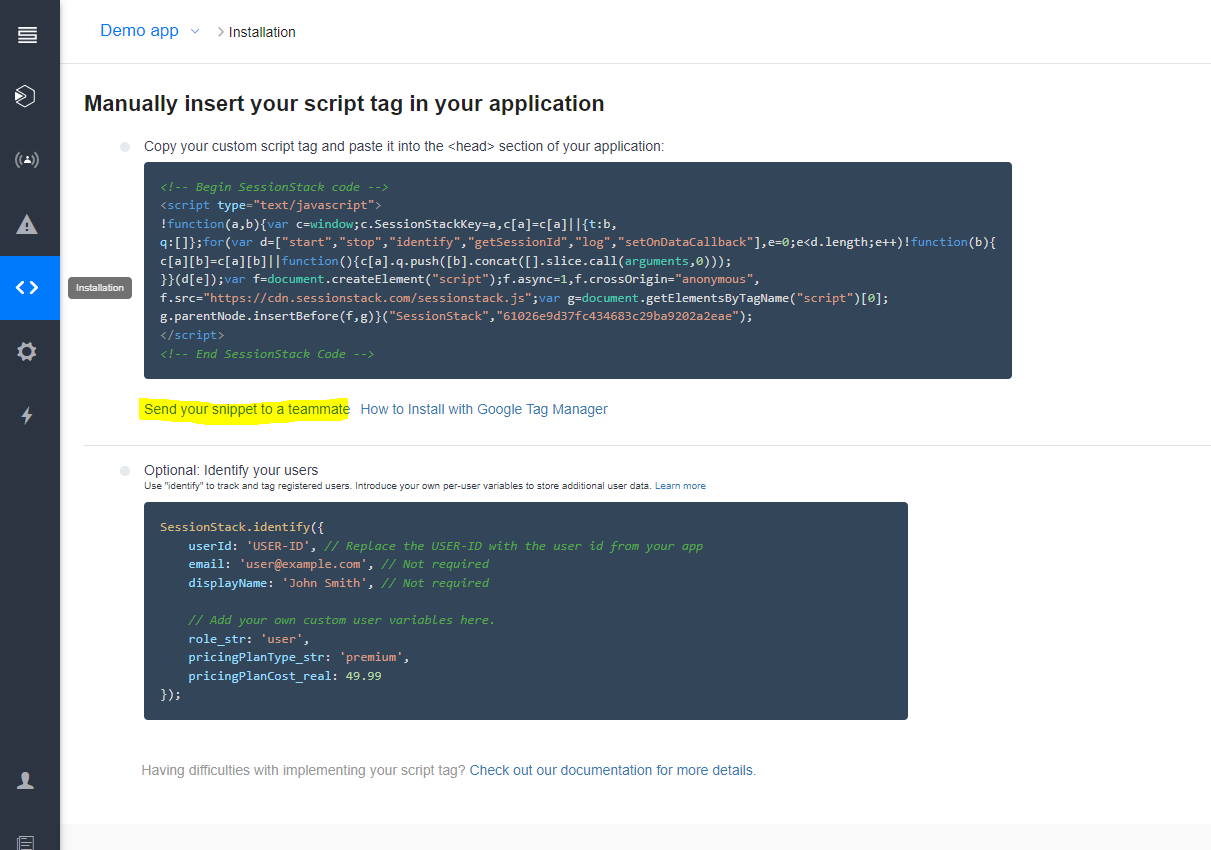1211x850 pixels.
Task: Open the settings gear icon
Action: 27,352
